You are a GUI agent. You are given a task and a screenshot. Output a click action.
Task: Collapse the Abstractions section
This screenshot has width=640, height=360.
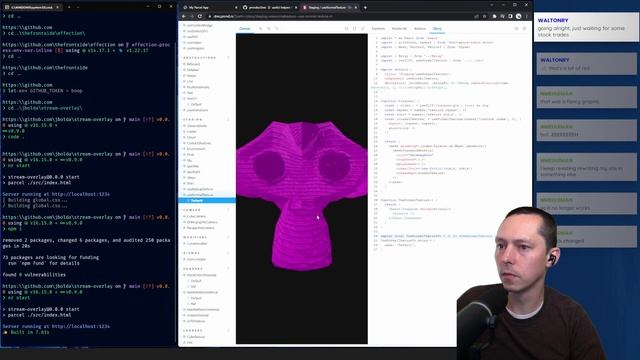tap(200, 58)
